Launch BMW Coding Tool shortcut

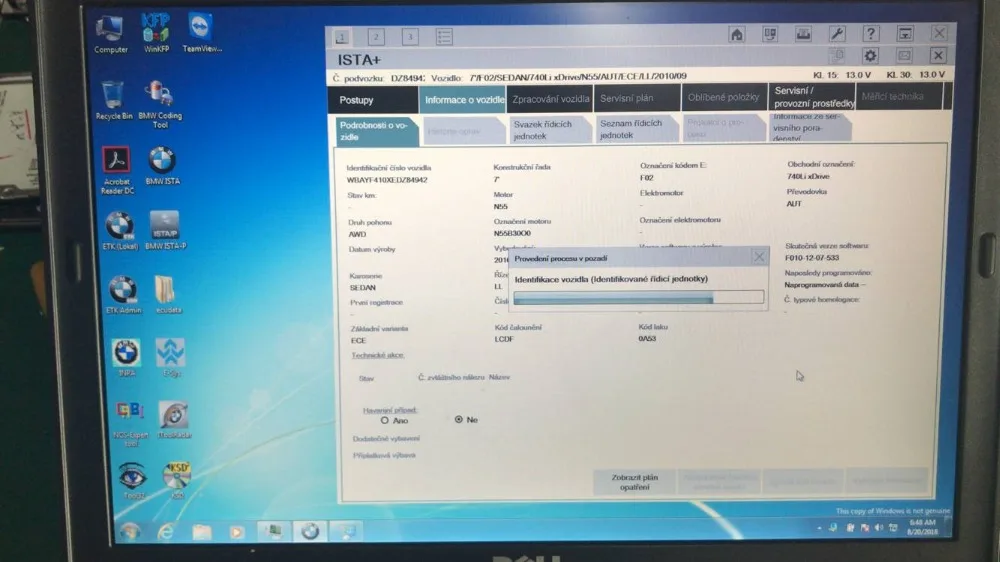tap(160, 105)
